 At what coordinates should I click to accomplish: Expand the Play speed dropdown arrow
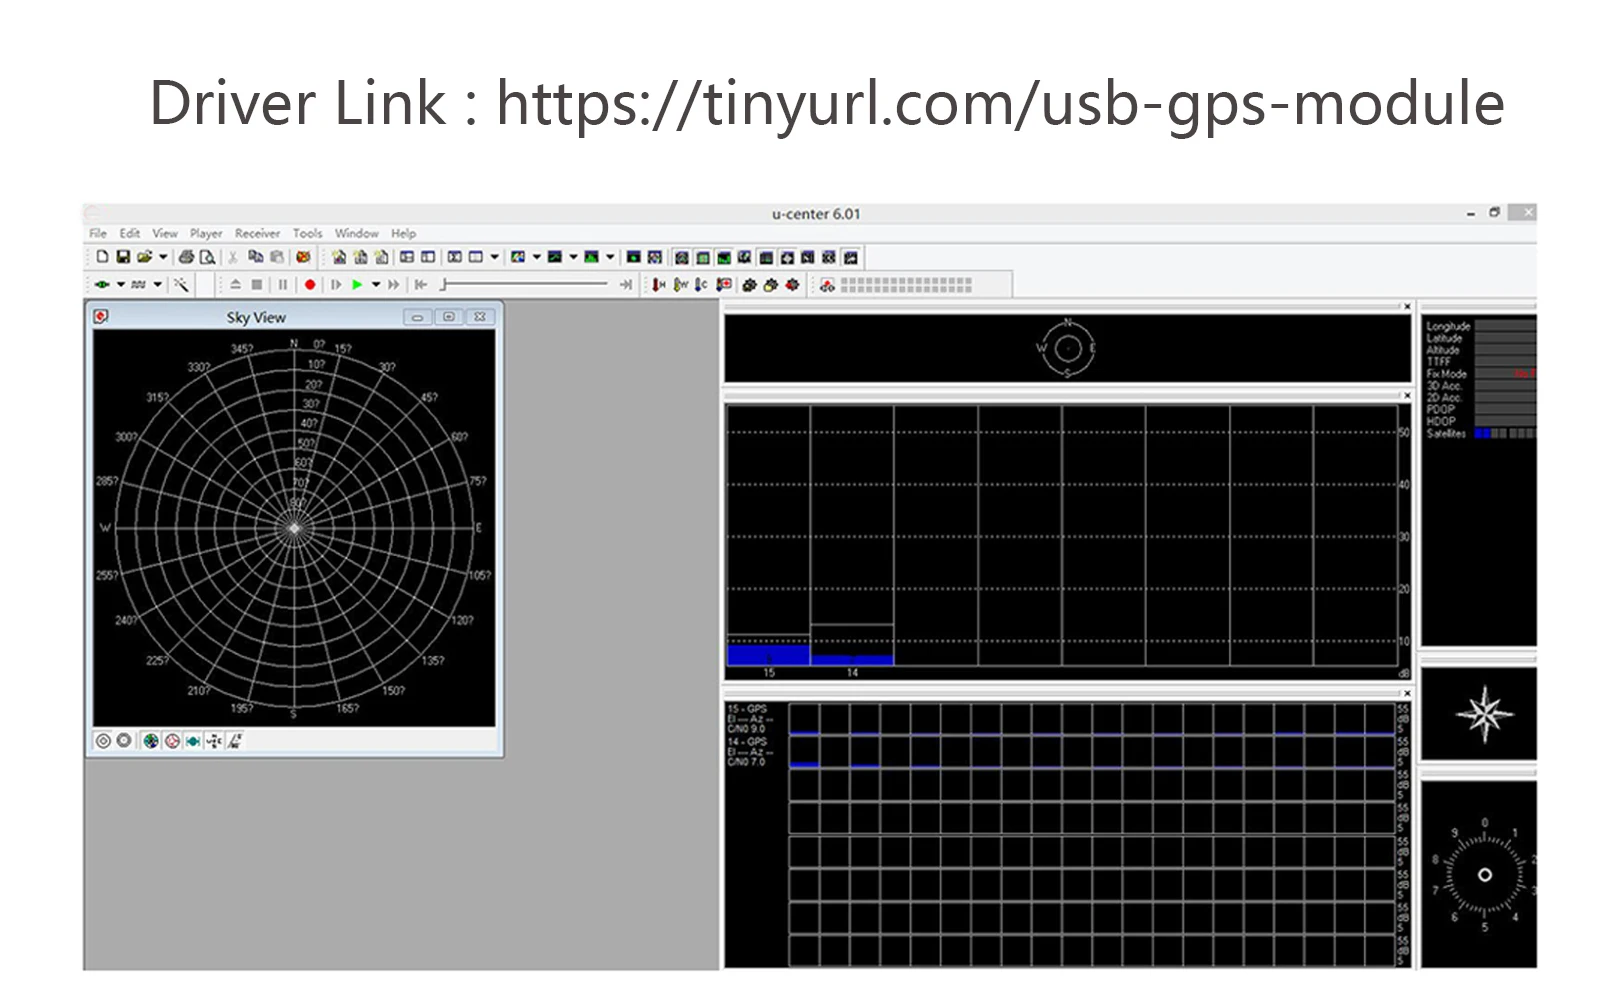point(376,285)
